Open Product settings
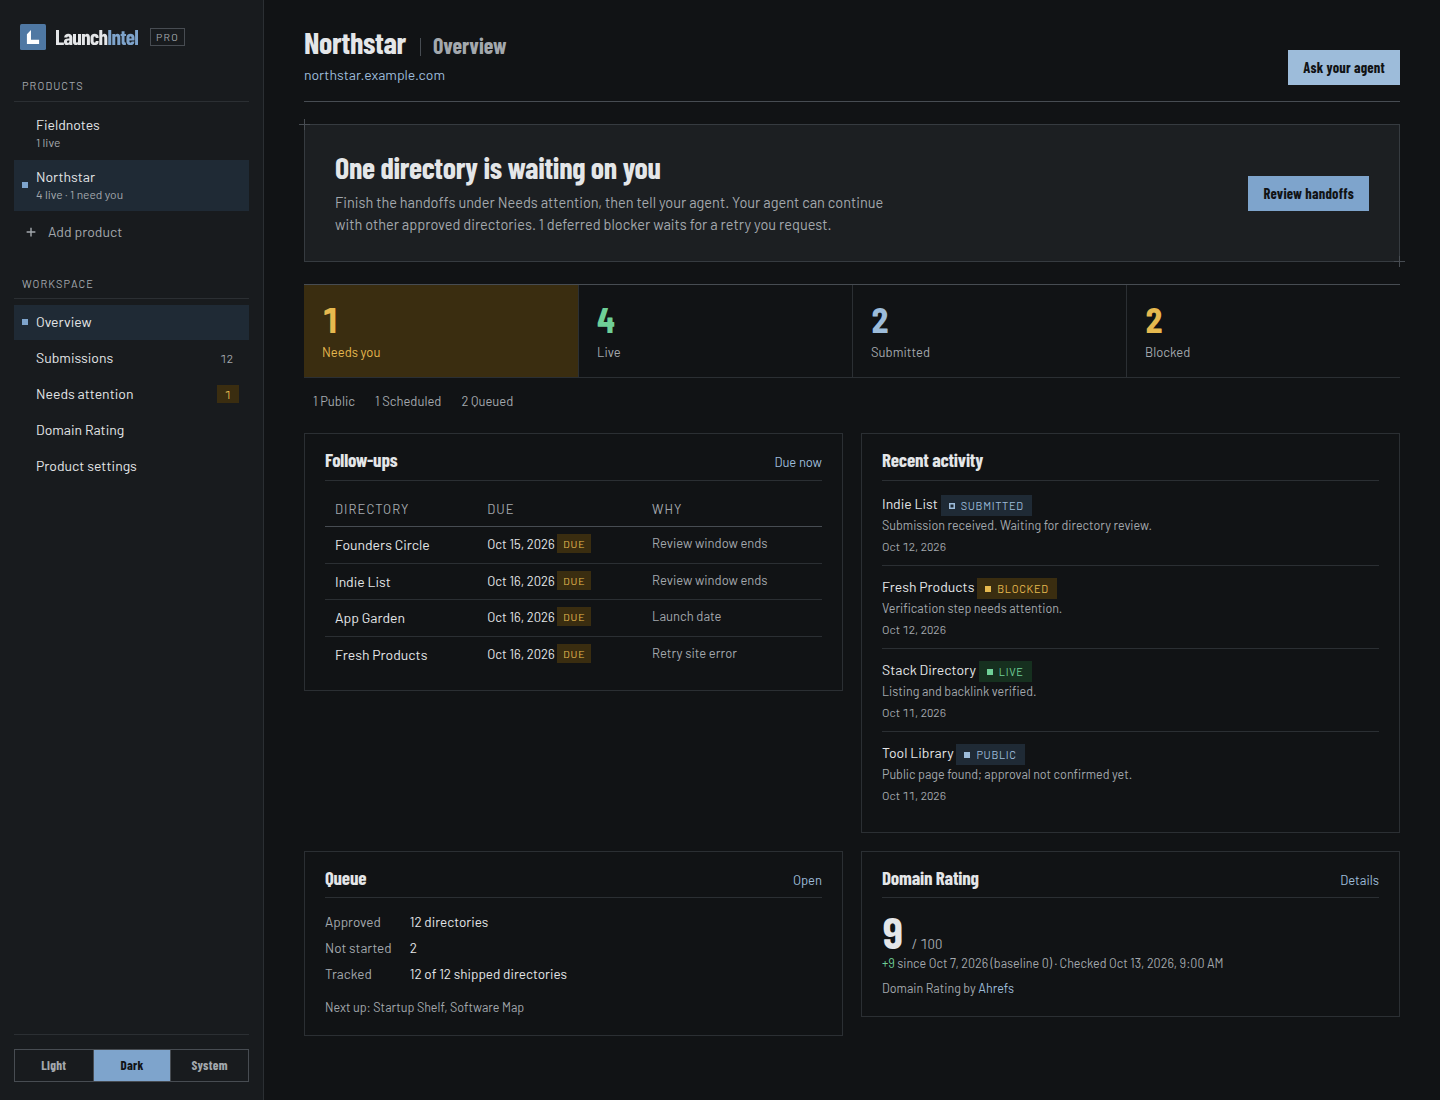The height and width of the screenshot is (1100, 1440). click(131, 466)
